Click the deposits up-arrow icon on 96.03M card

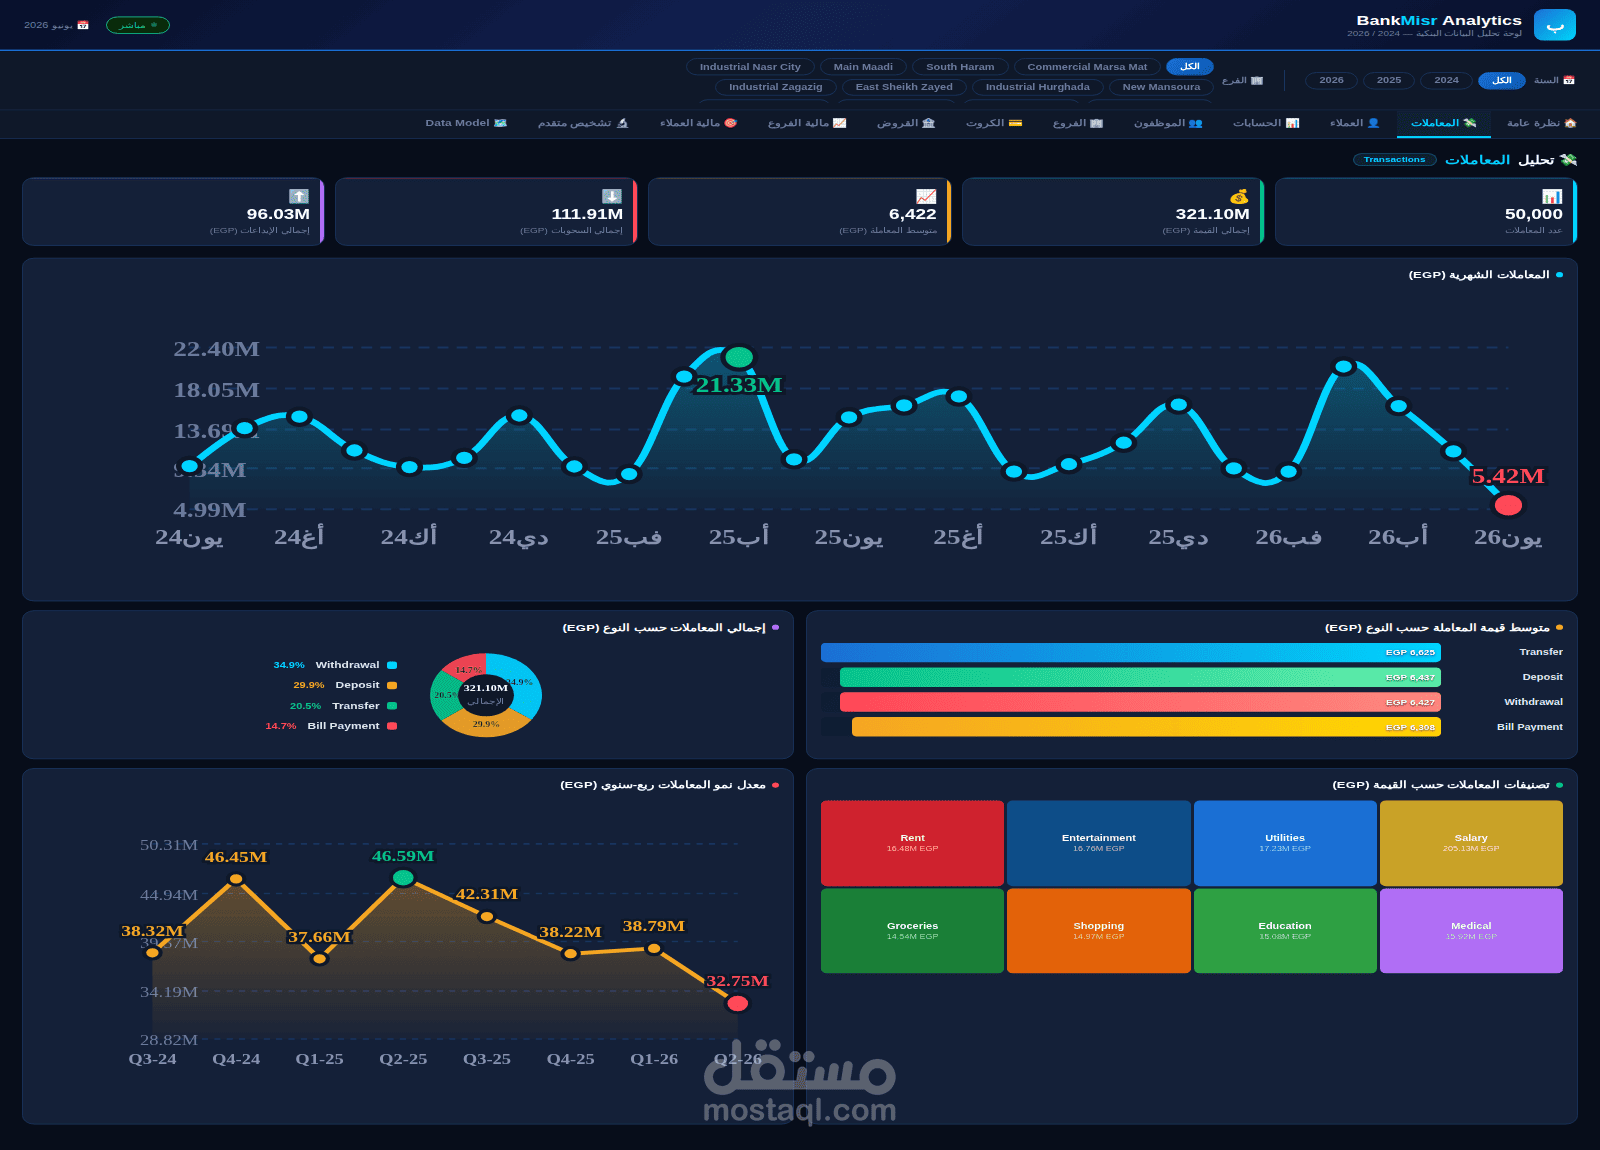pos(299,196)
